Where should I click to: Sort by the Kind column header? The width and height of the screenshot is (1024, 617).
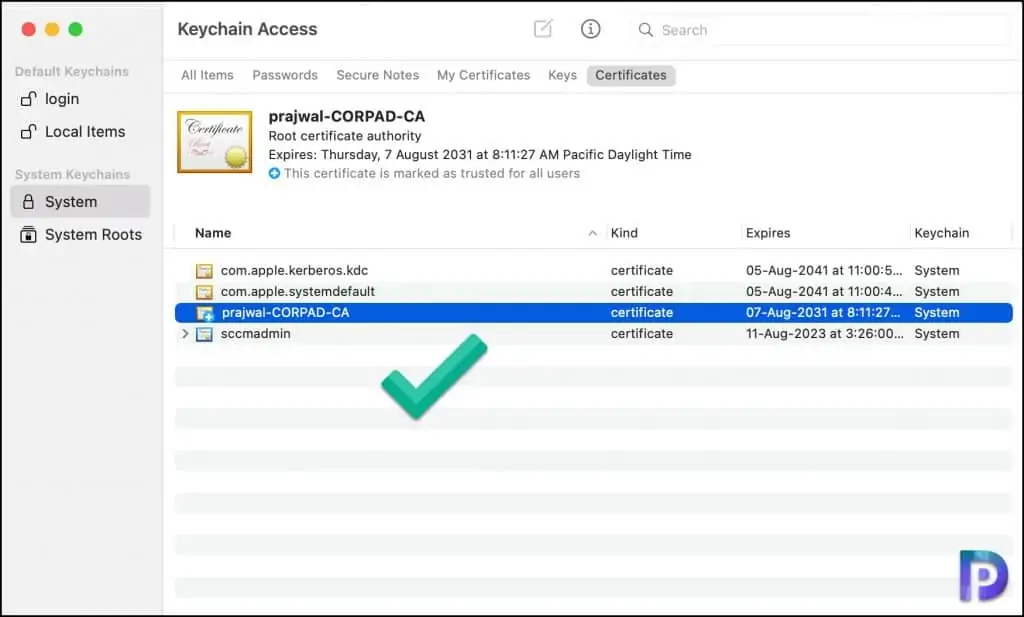[x=624, y=233]
